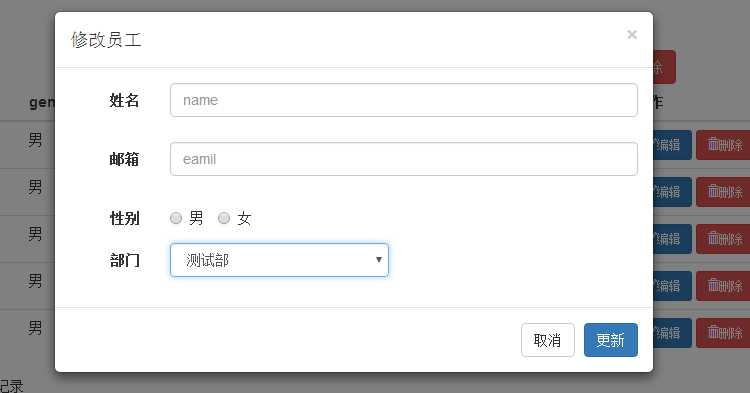Click the 取消 cancel button
Viewport: 750px width, 393px height.
click(x=548, y=340)
